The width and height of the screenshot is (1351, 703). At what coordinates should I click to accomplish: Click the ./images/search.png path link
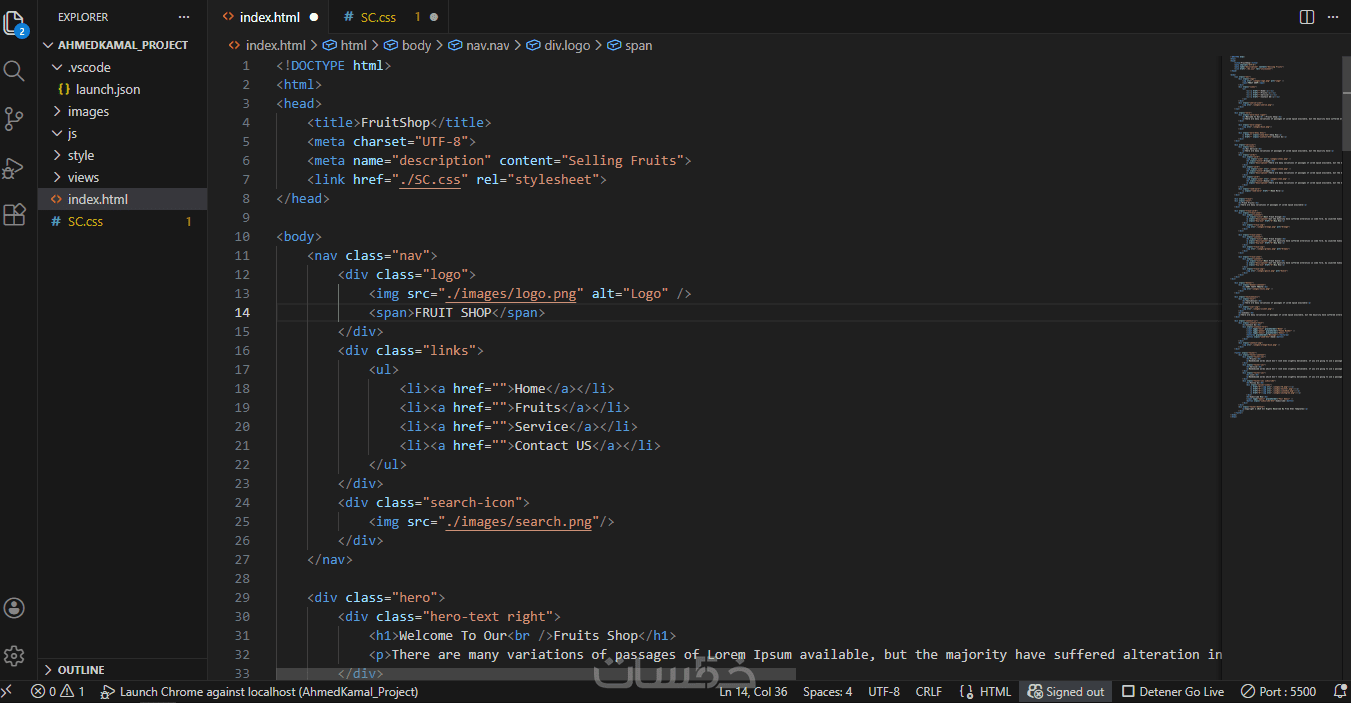521,522
